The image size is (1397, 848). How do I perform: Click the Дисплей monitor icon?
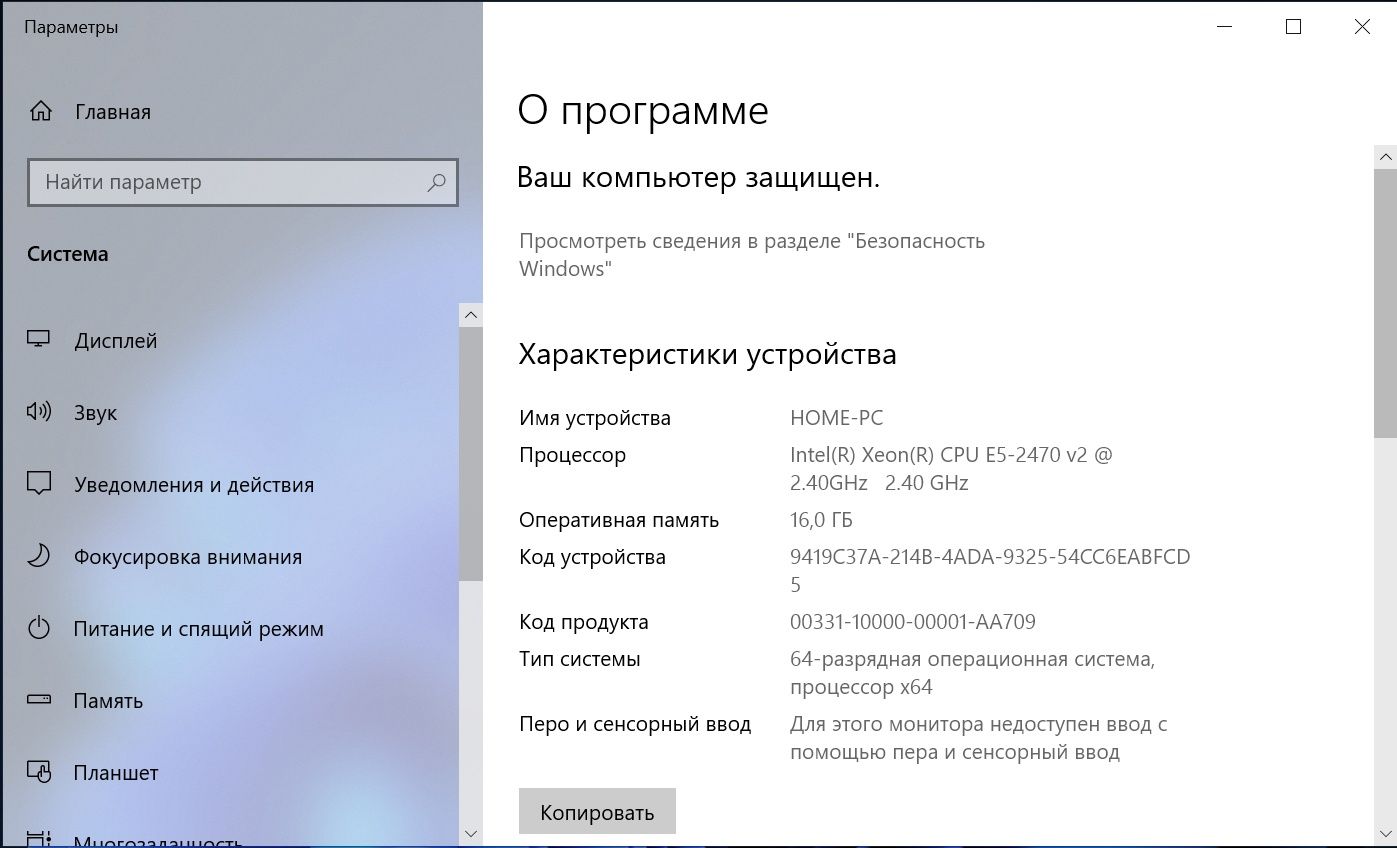click(39, 340)
